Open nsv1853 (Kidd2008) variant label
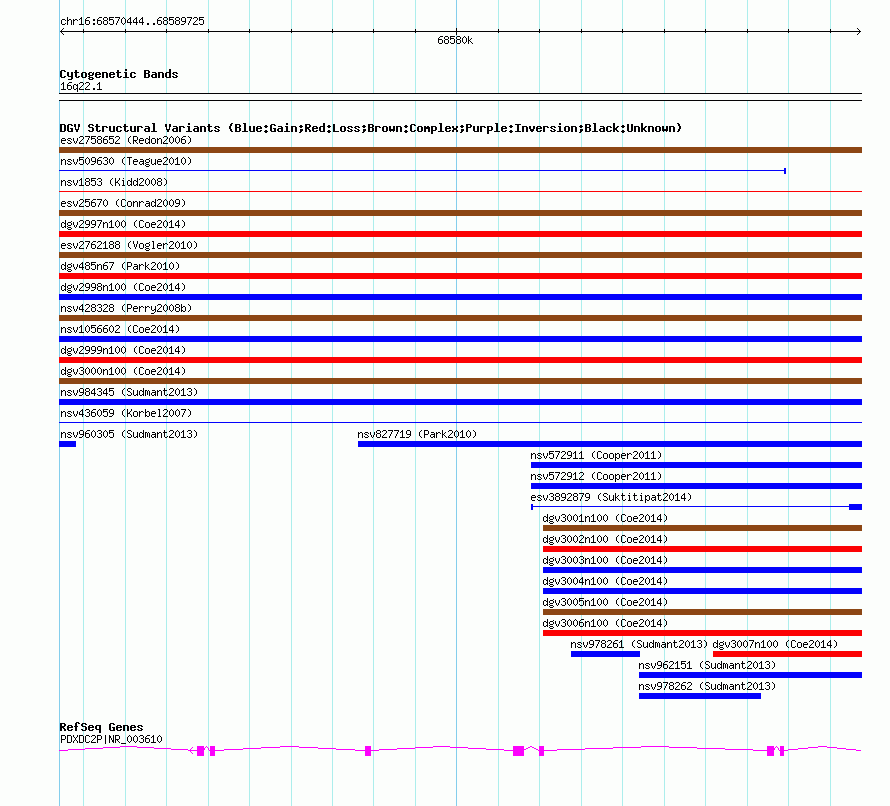 click(x=114, y=182)
